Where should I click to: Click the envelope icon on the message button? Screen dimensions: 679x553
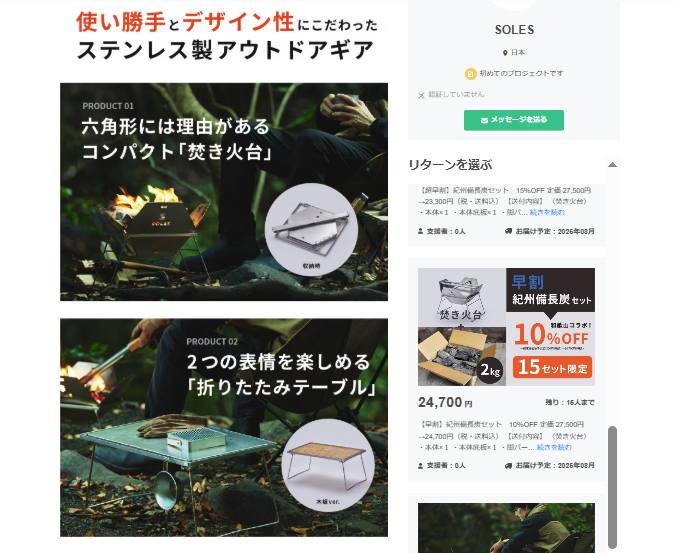click(484, 120)
